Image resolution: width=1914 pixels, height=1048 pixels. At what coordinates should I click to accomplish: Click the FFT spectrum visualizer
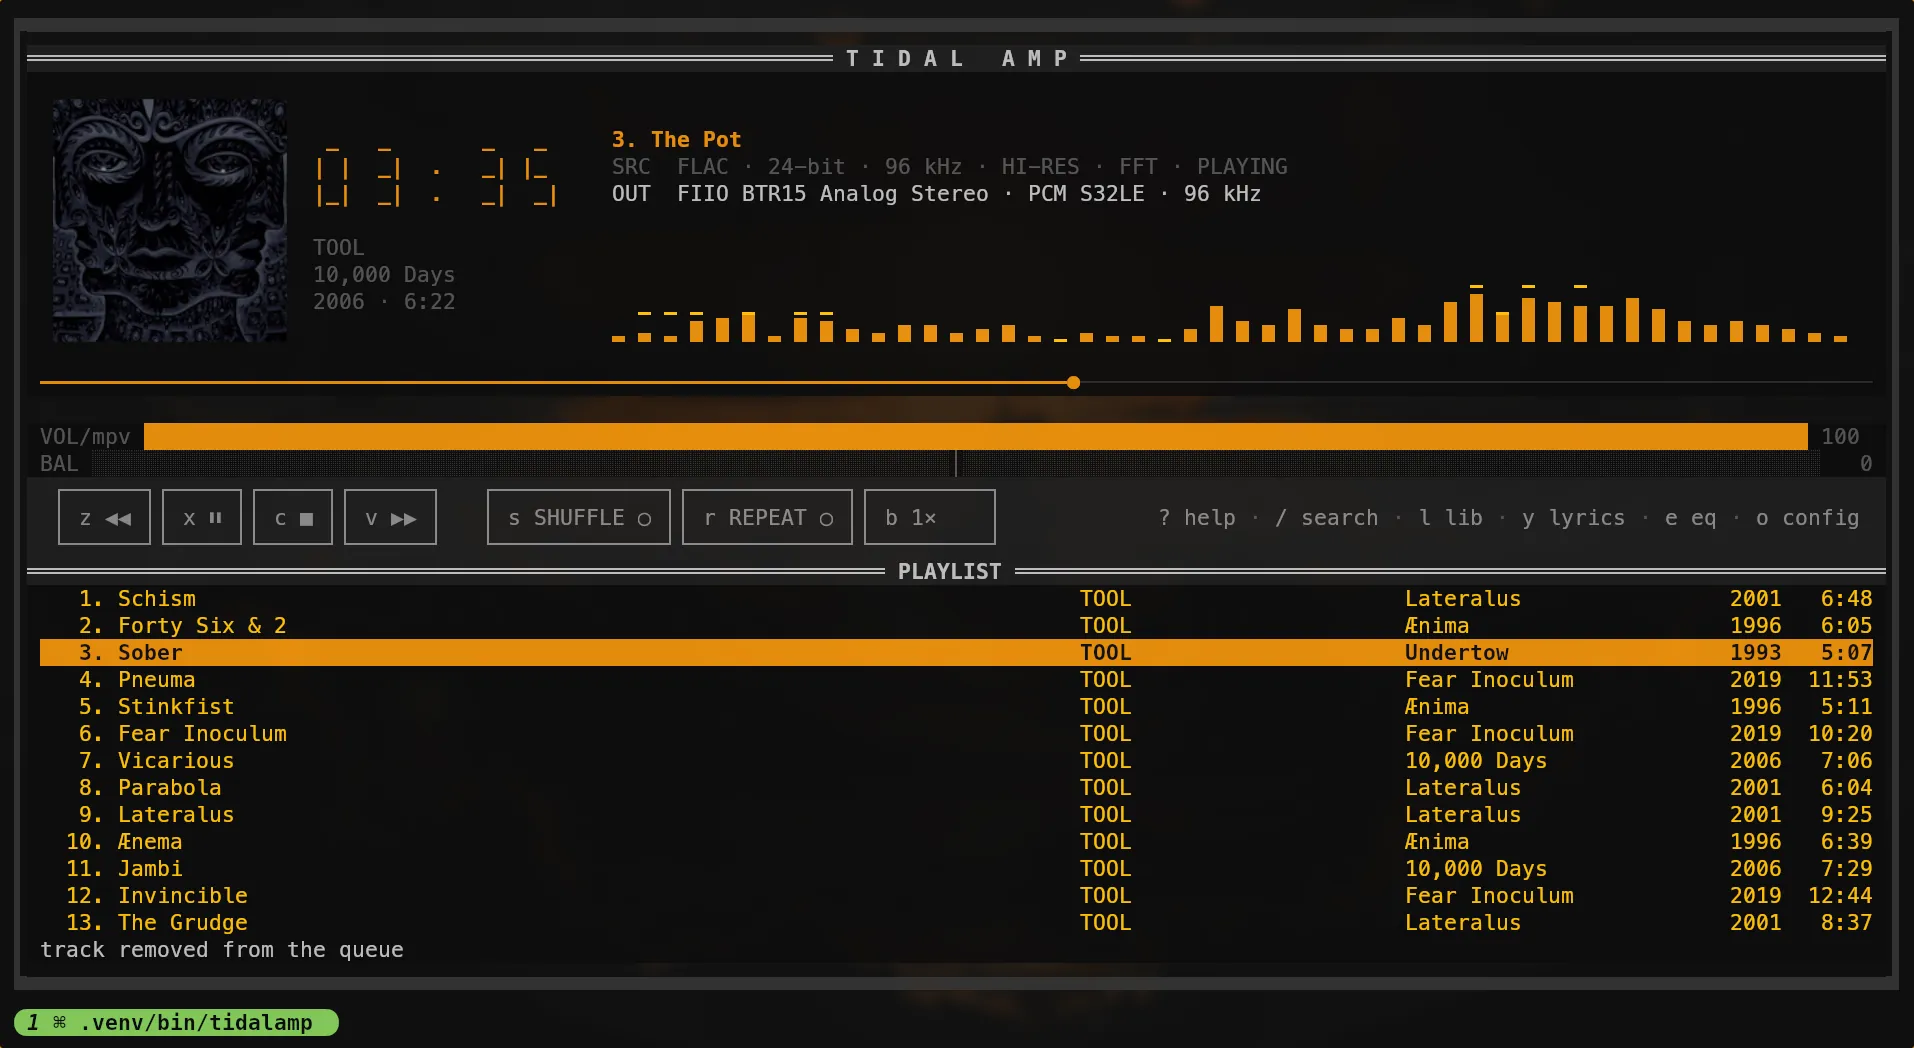coord(1229,313)
